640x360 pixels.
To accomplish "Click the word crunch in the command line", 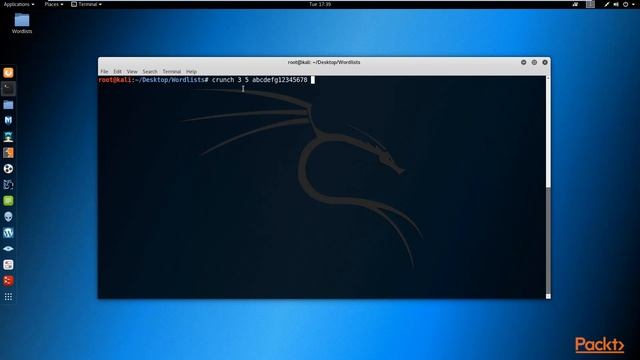I will (x=223, y=80).
